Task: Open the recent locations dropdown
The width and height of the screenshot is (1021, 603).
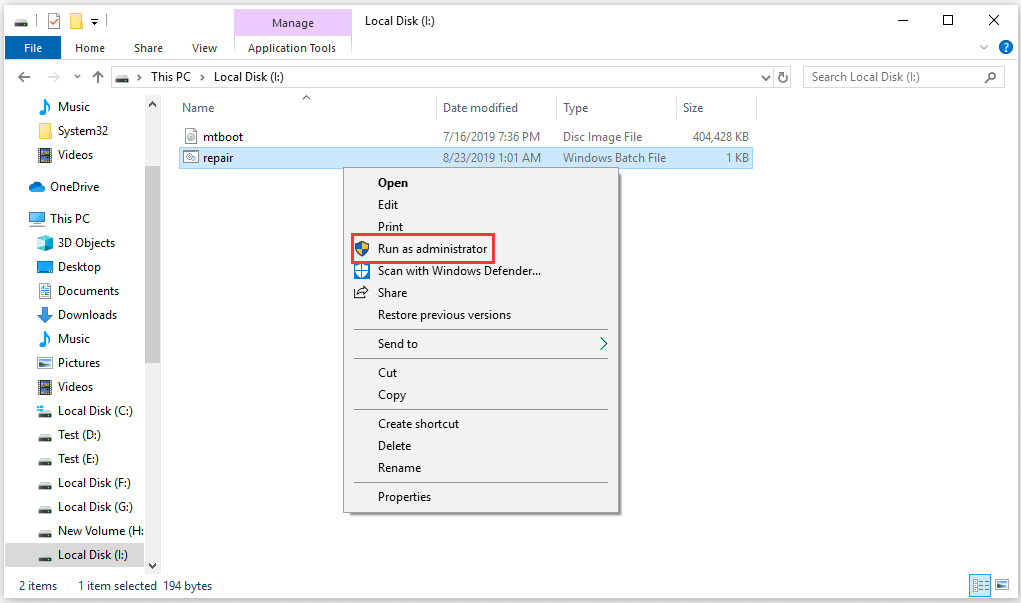Action: pos(77,77)
